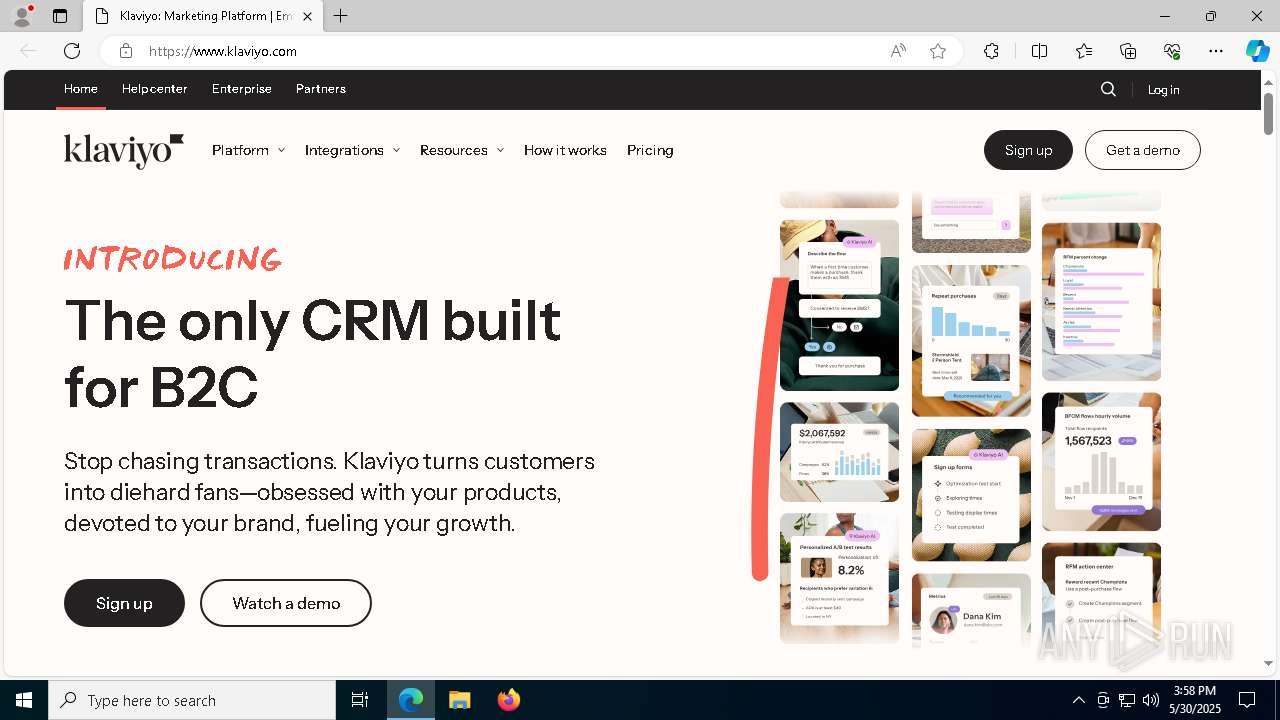The height and width of the screenshot is (720, 1280).
Task: Open the notification center icon
Action: click(1247, 700)
